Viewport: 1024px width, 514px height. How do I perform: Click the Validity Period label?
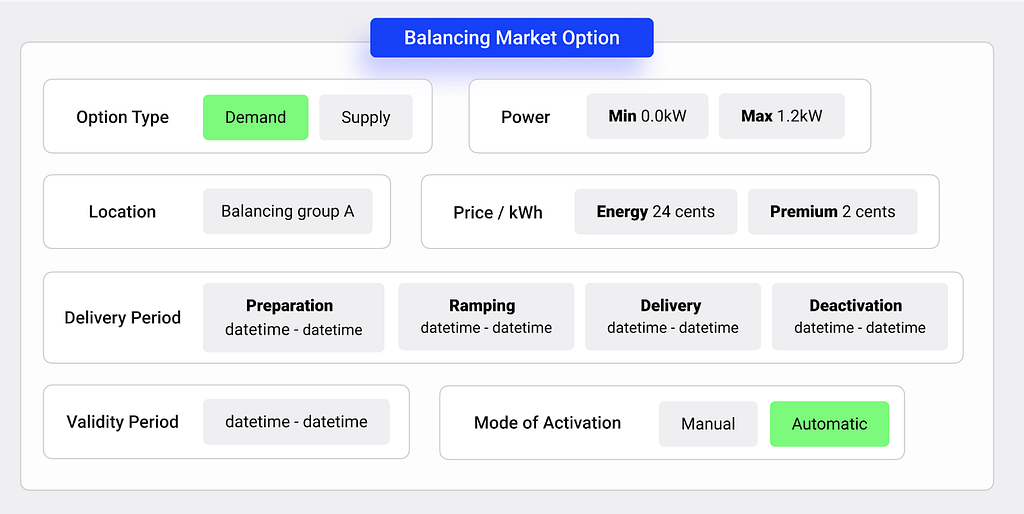click(122, 422)
